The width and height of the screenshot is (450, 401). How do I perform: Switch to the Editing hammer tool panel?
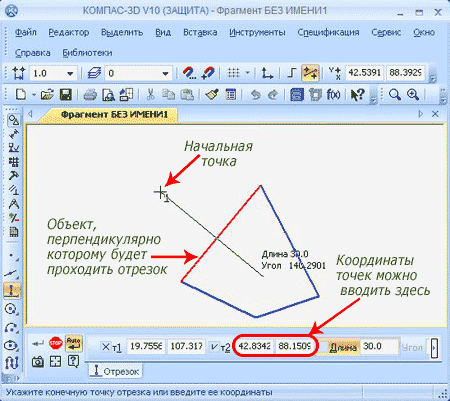point(13,176)
